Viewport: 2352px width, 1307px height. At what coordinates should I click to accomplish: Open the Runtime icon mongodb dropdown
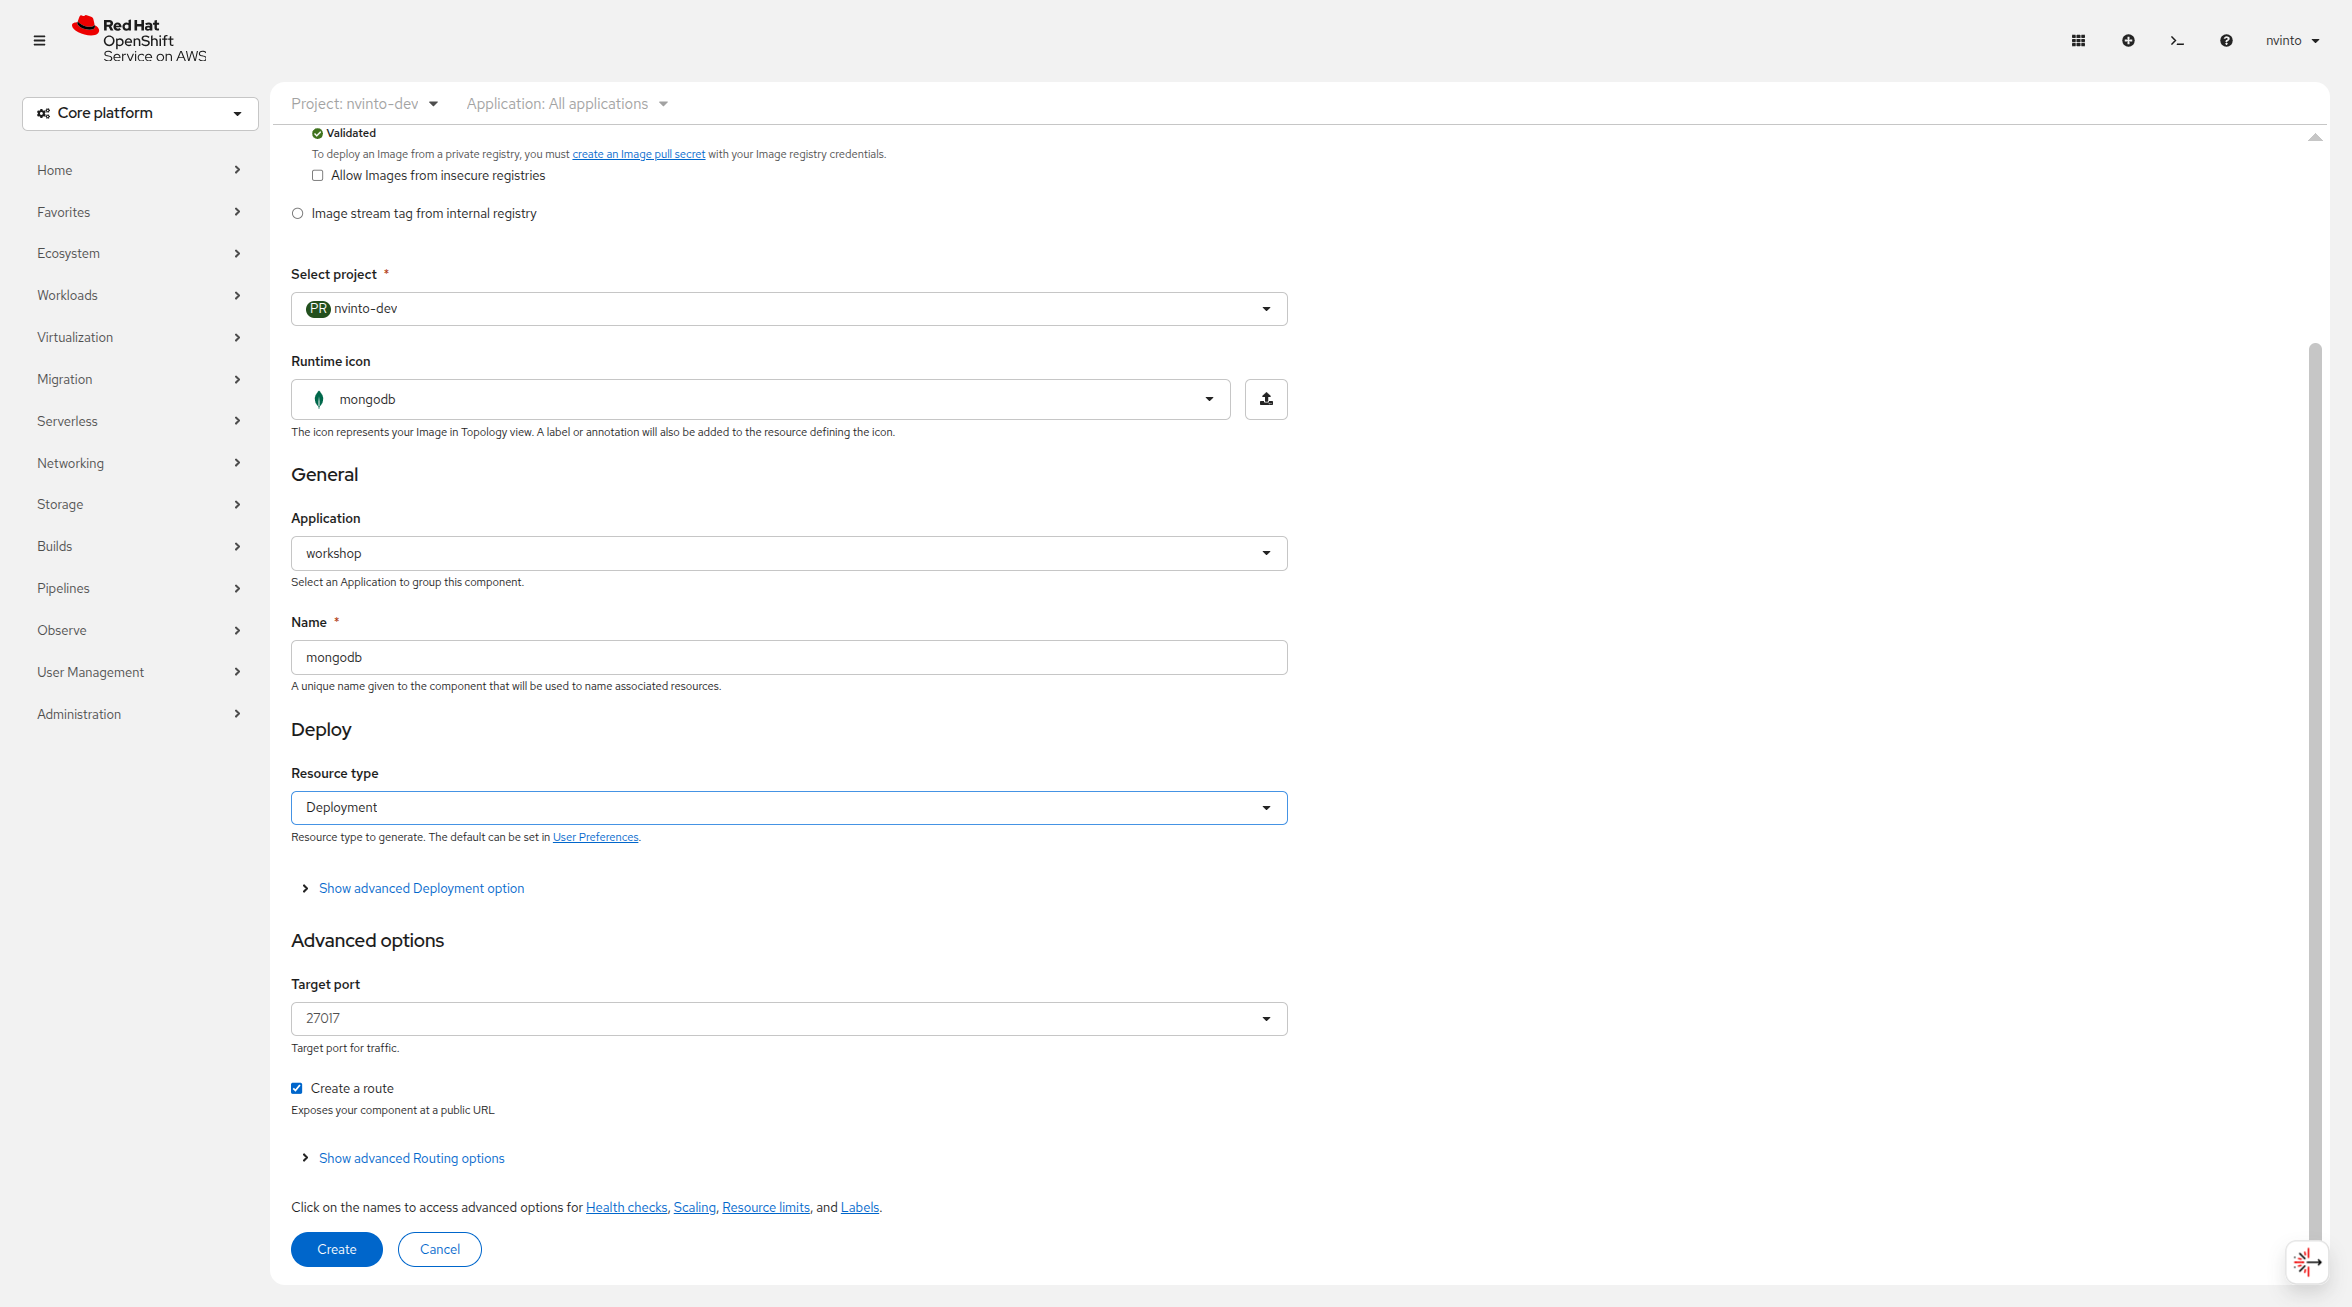tap(760, 399)
